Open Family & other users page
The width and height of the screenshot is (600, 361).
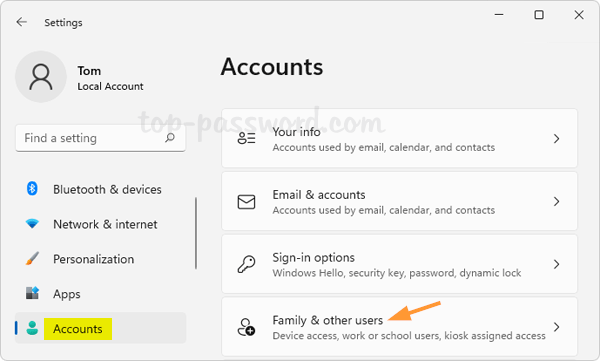click(399, 327)
